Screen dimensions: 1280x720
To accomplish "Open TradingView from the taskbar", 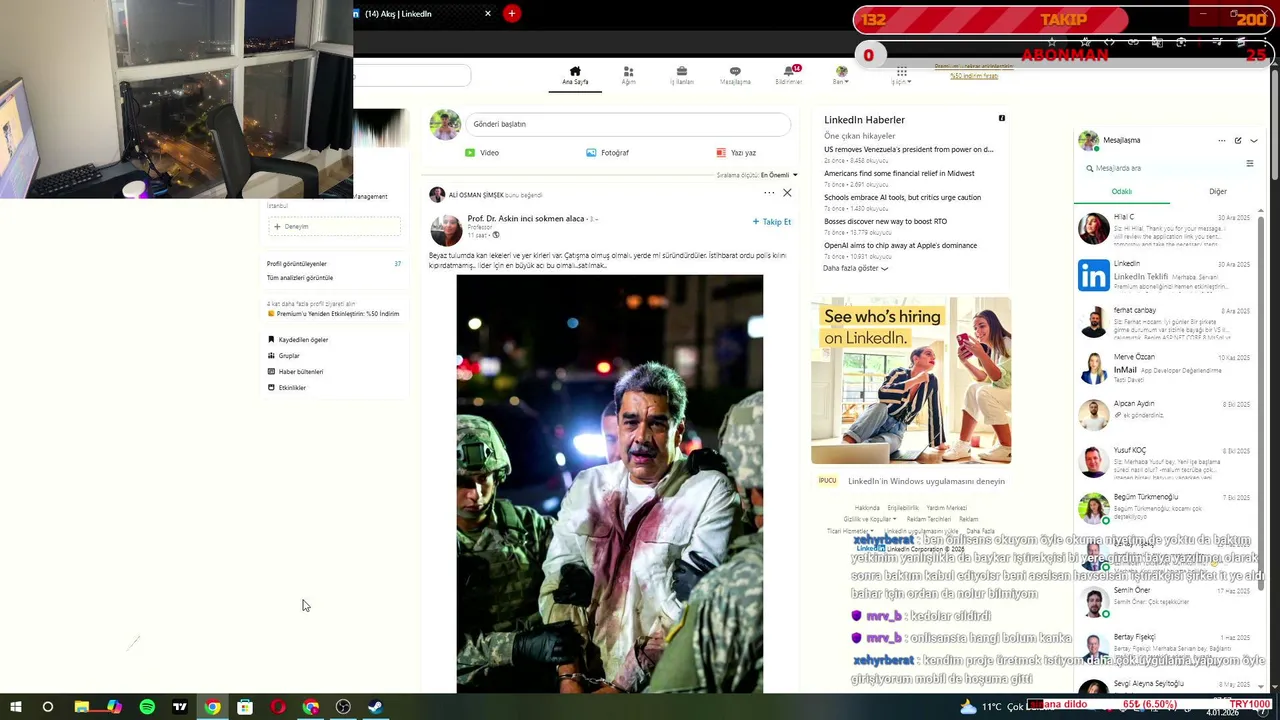I will 180,707.
